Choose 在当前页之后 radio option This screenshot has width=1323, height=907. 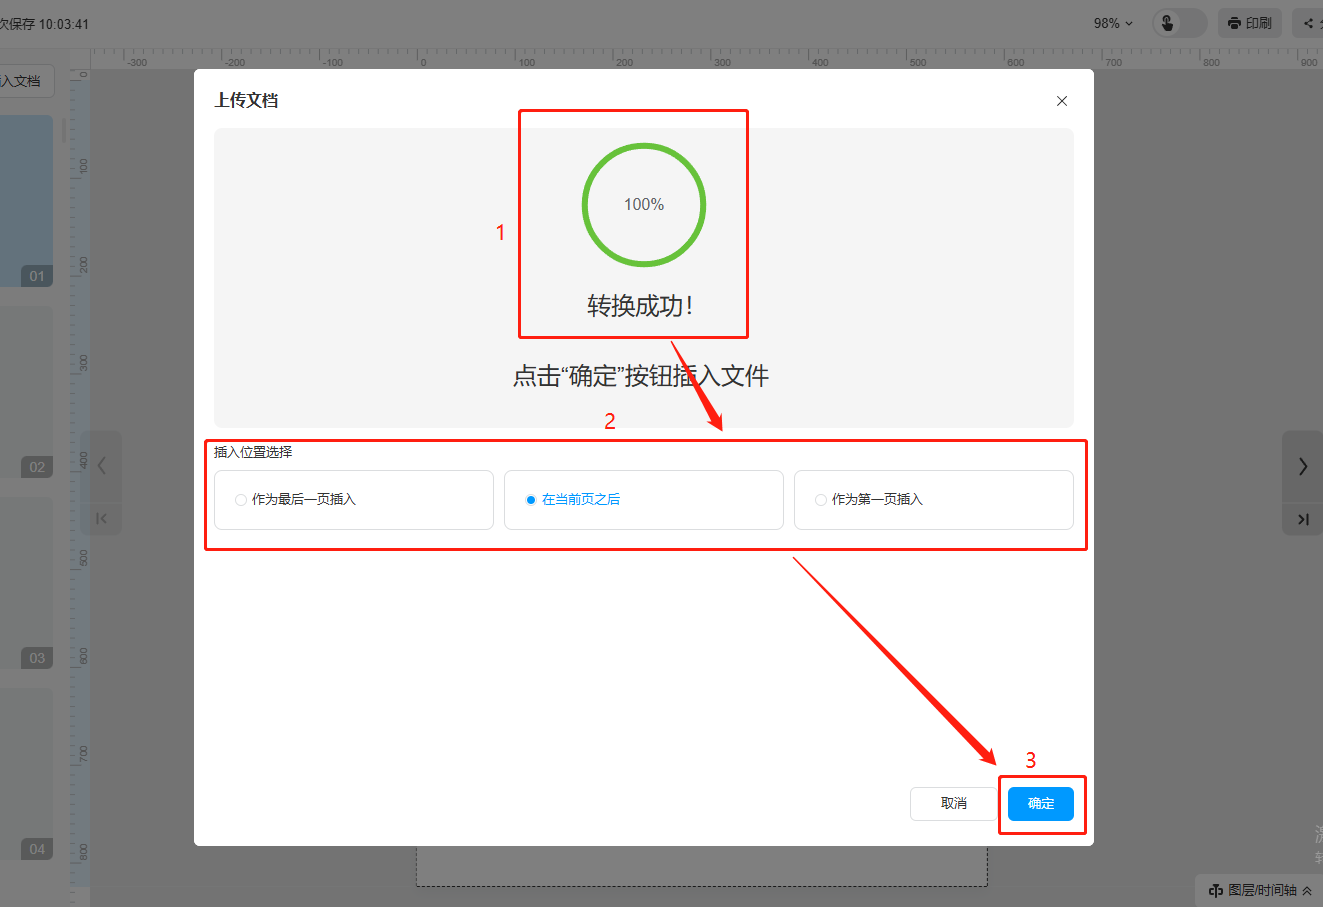[x=531, y=500]
